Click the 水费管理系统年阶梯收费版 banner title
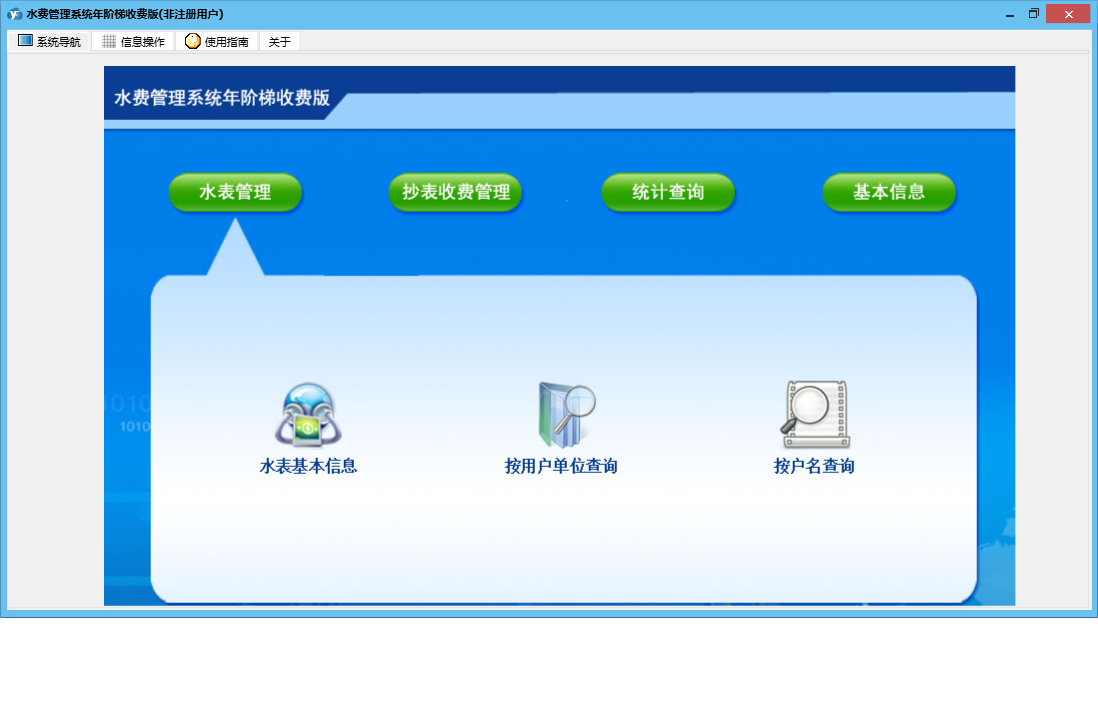Screen dimensions: 1098x722 pos(222,97)
